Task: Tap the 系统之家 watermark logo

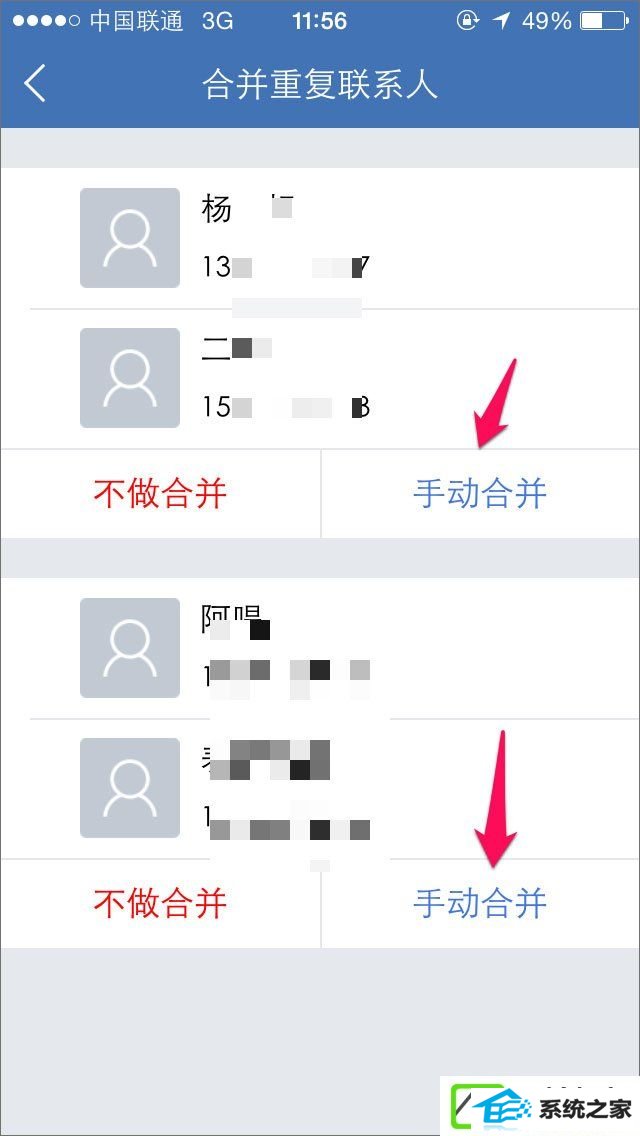Action: pos(540,1108)
